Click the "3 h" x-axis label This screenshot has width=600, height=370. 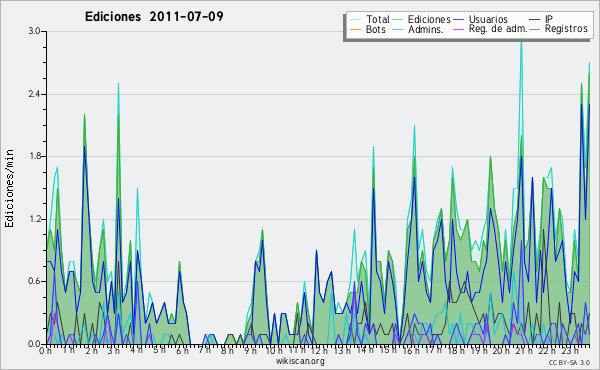(x=113, y=350)
